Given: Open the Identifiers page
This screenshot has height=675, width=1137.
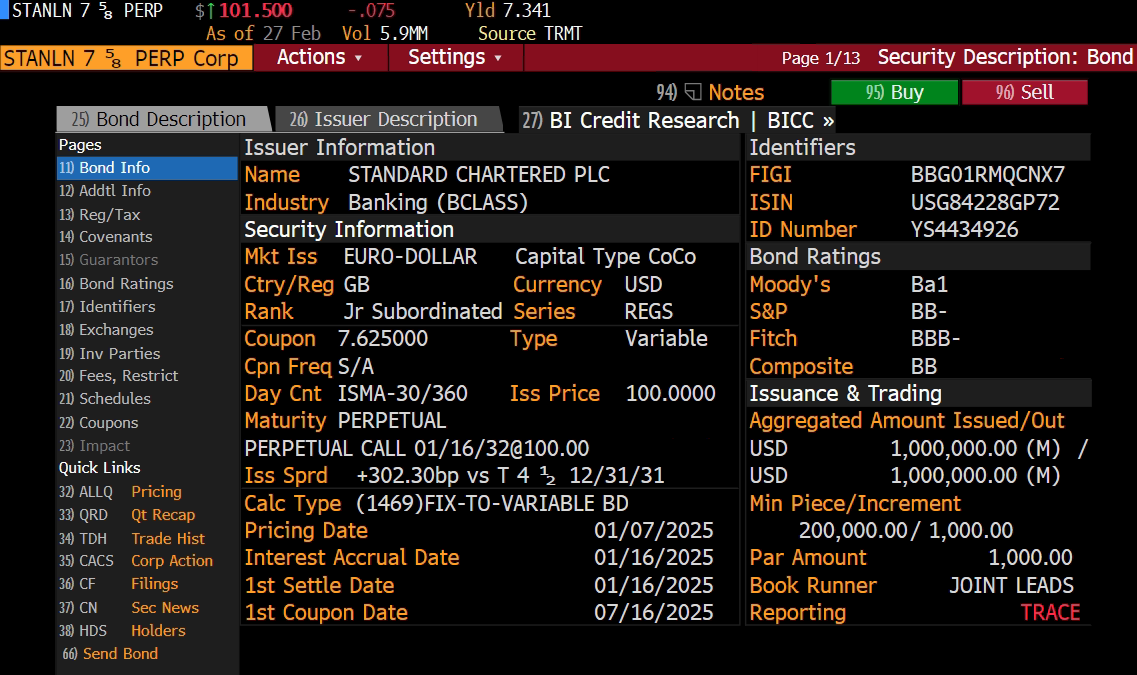Looking at the screenshot, I should (107, 307).
